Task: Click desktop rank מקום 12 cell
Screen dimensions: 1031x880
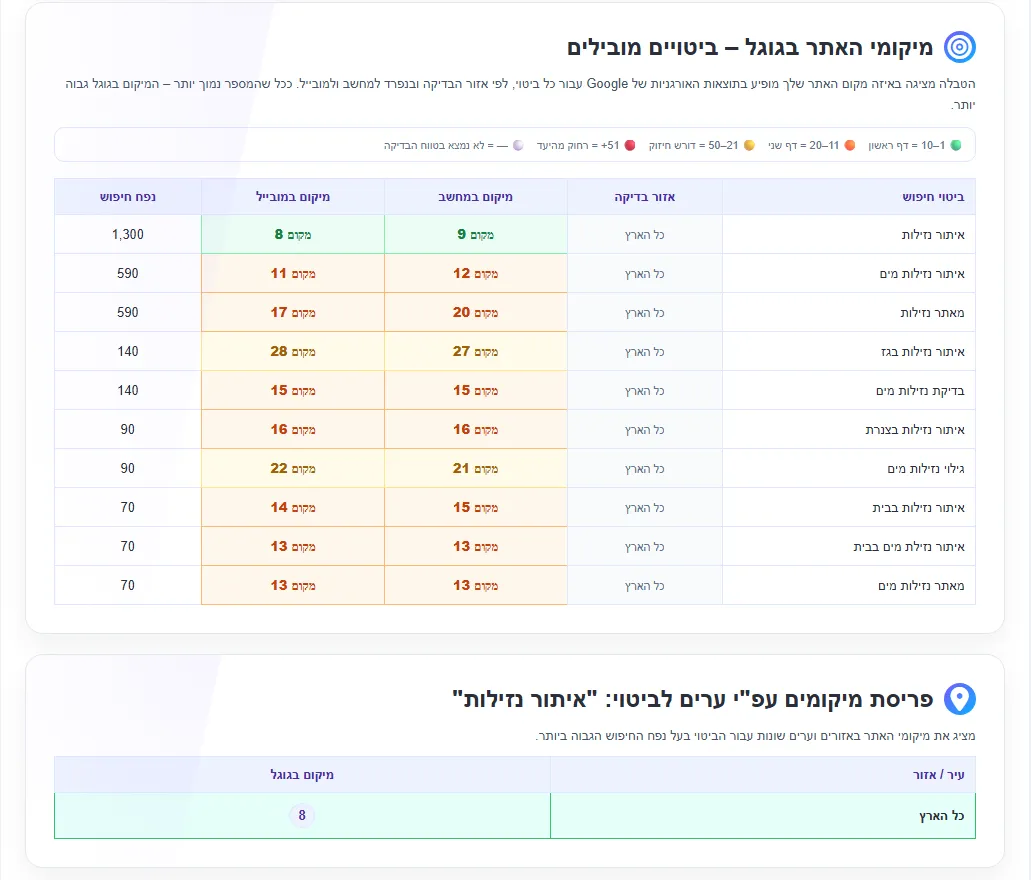Action: click(x=475, y=273)
